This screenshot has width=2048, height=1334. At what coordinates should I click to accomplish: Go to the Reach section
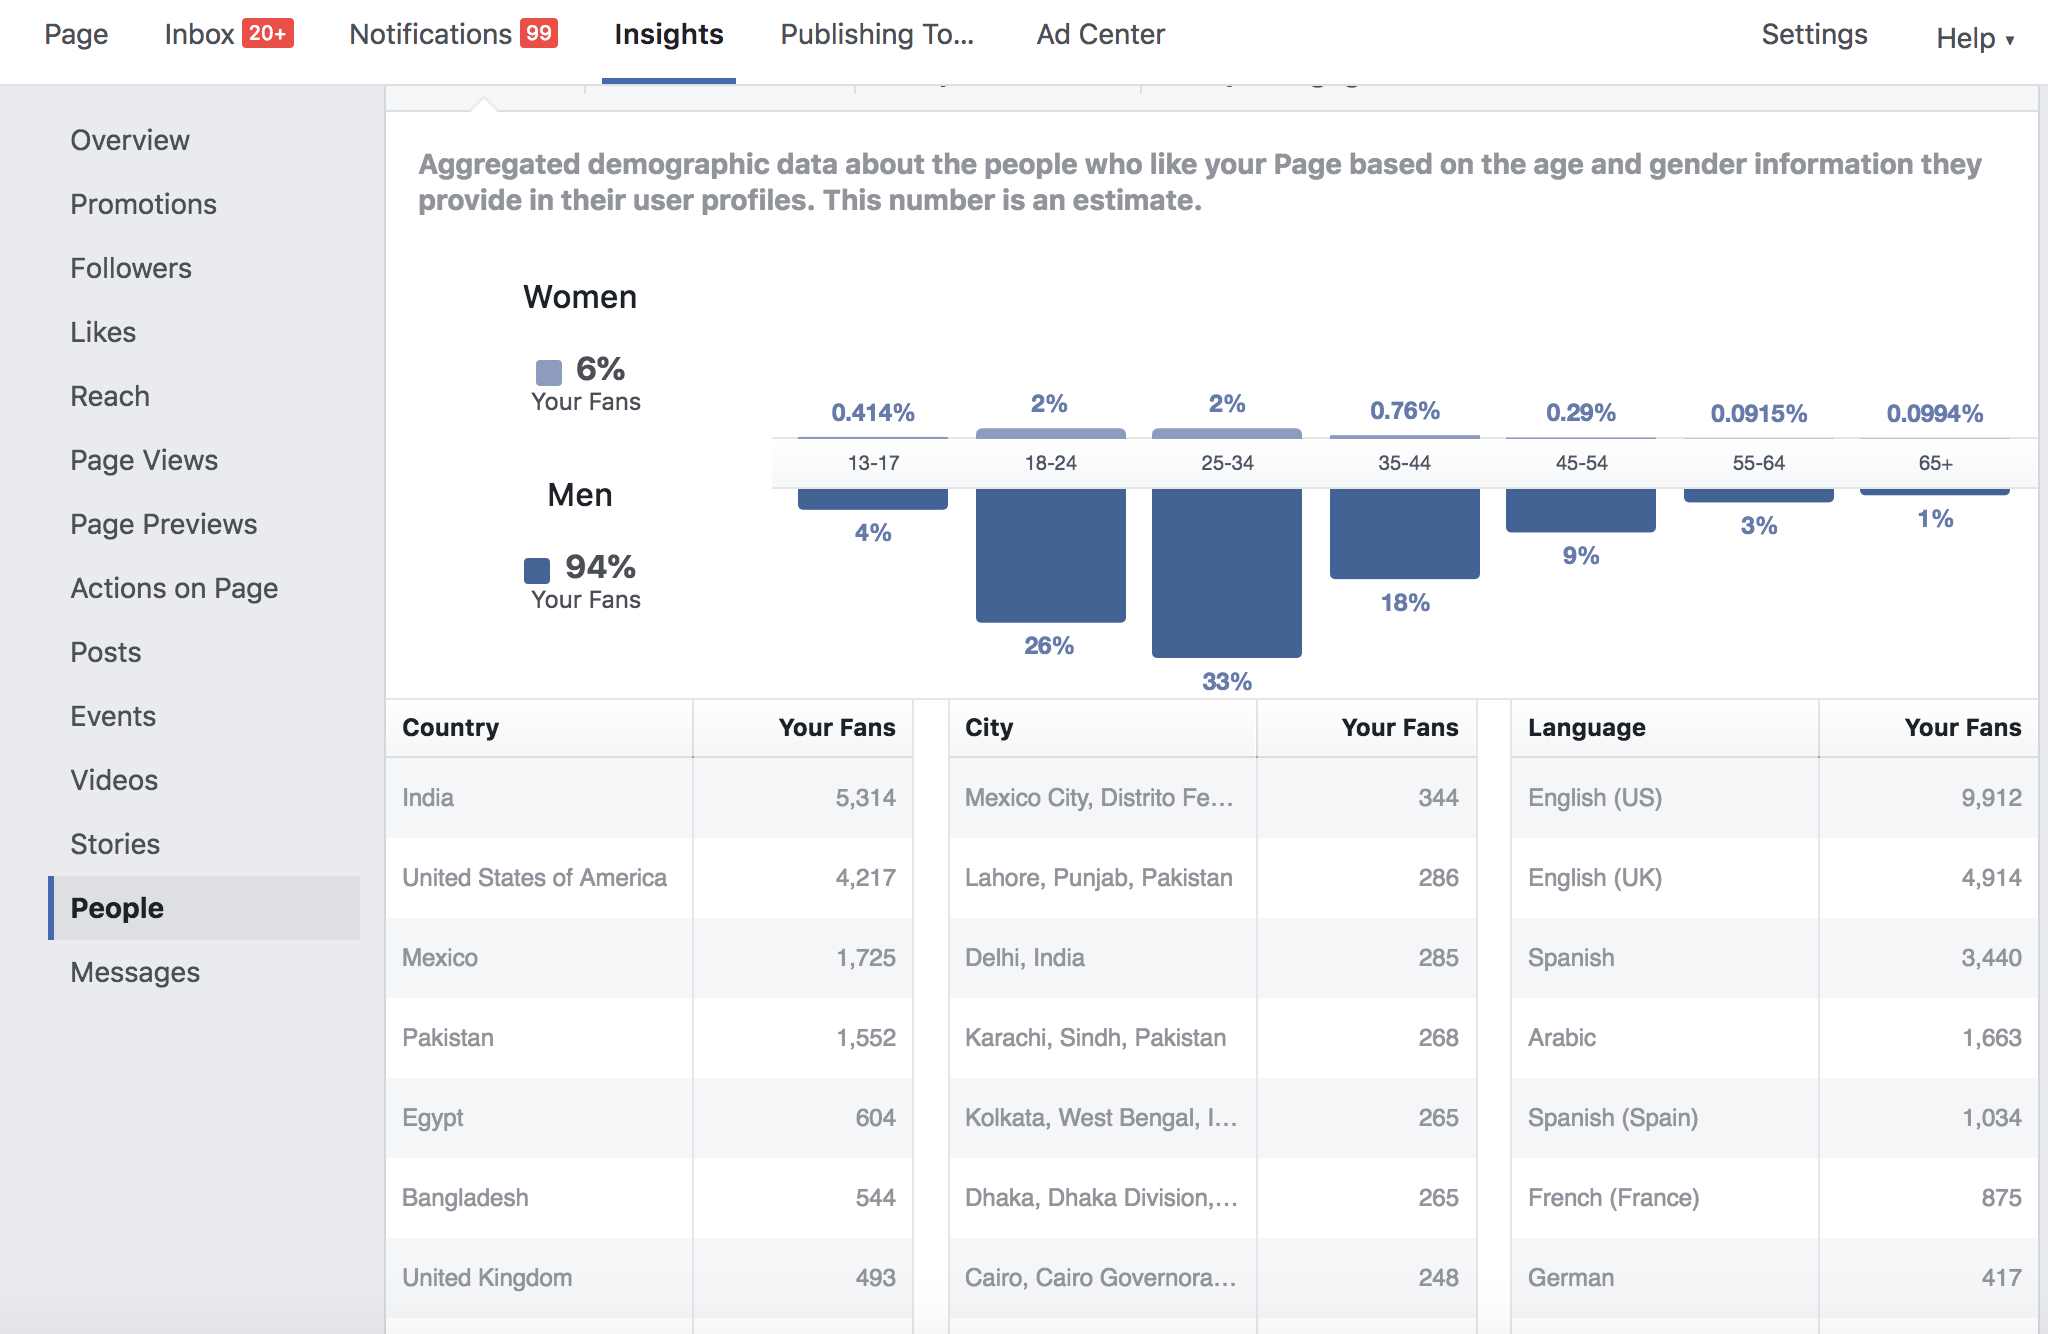[110, 396]
